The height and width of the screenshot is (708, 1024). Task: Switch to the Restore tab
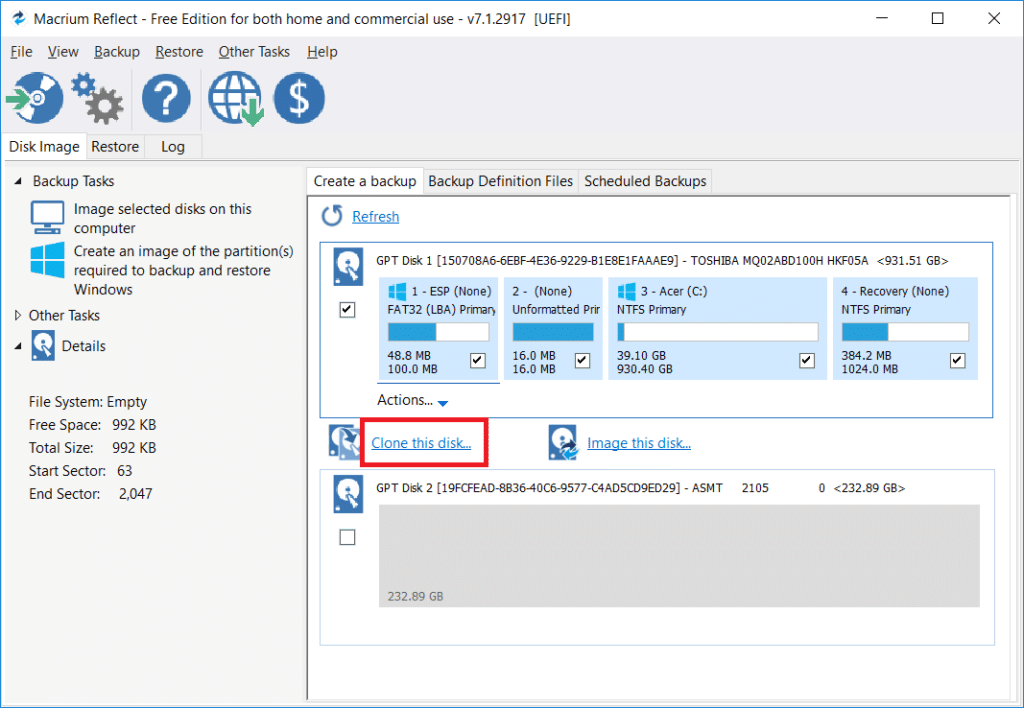click(x=115, y=146)
